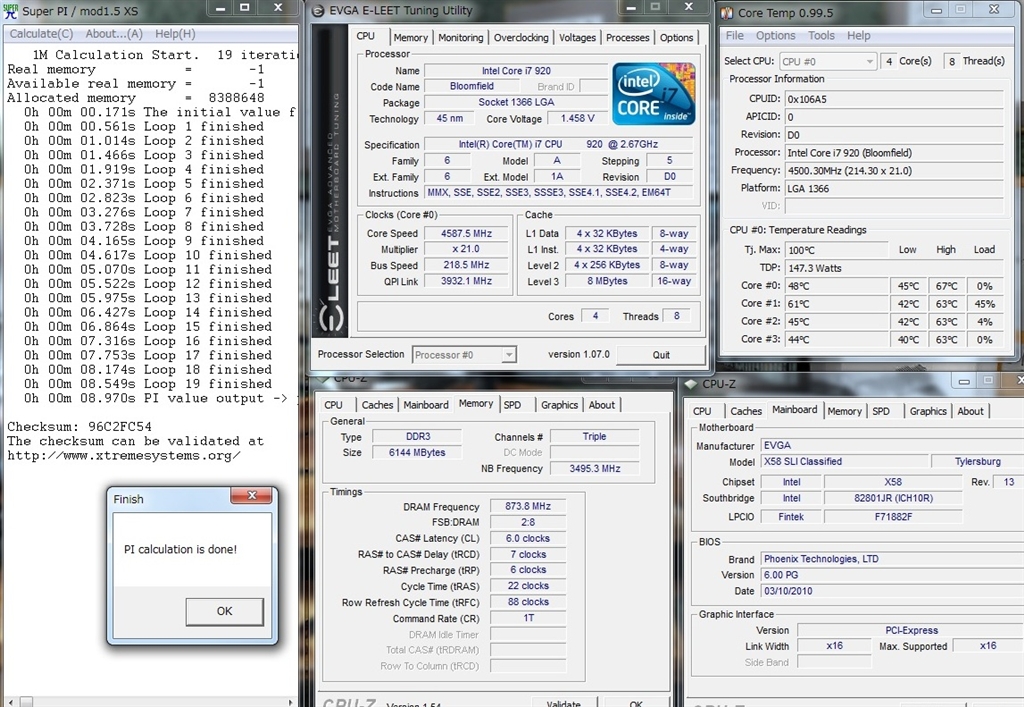The image size is (1024, 707).
Task: Open the Tools menu in Core Temp
Action: pos(821,35)
